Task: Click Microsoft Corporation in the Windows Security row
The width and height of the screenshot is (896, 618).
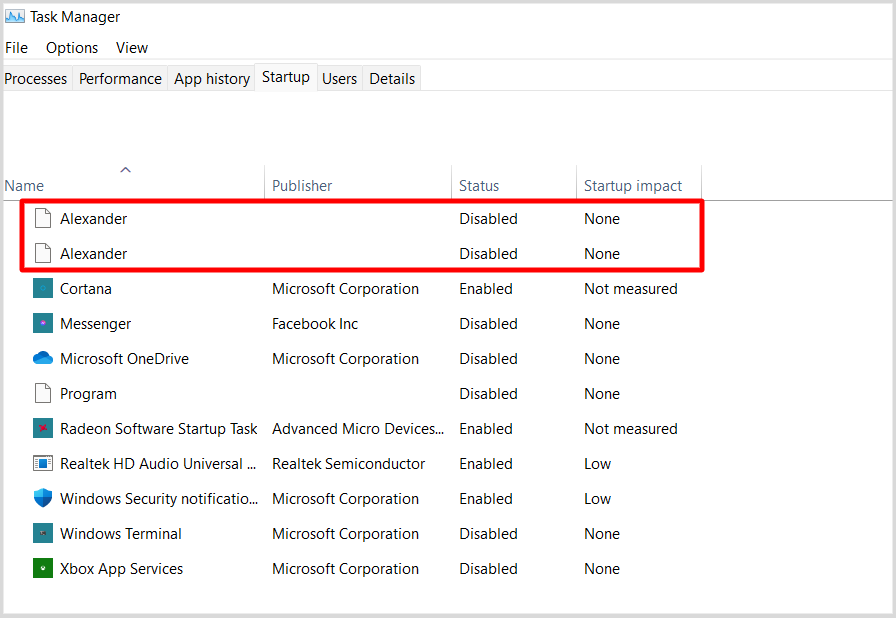Action: click(x=345, y=499)
